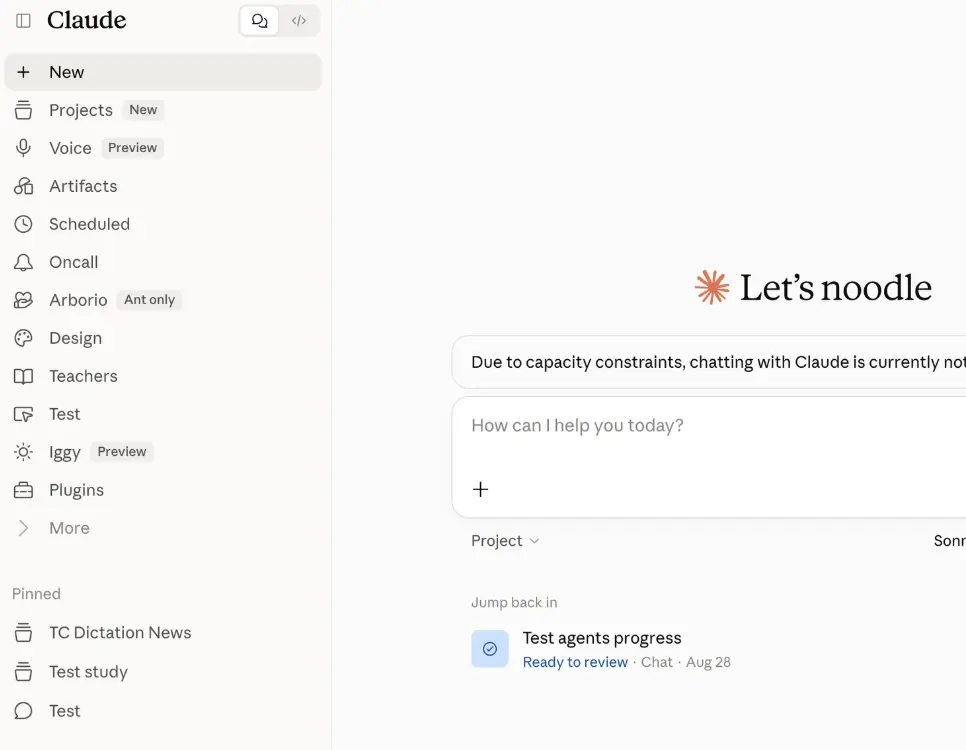Image resolution: width=966 pixels, height=750 pixels.
Task: Select Plugins in the sidebar
Action: click(x=163, y=491)
